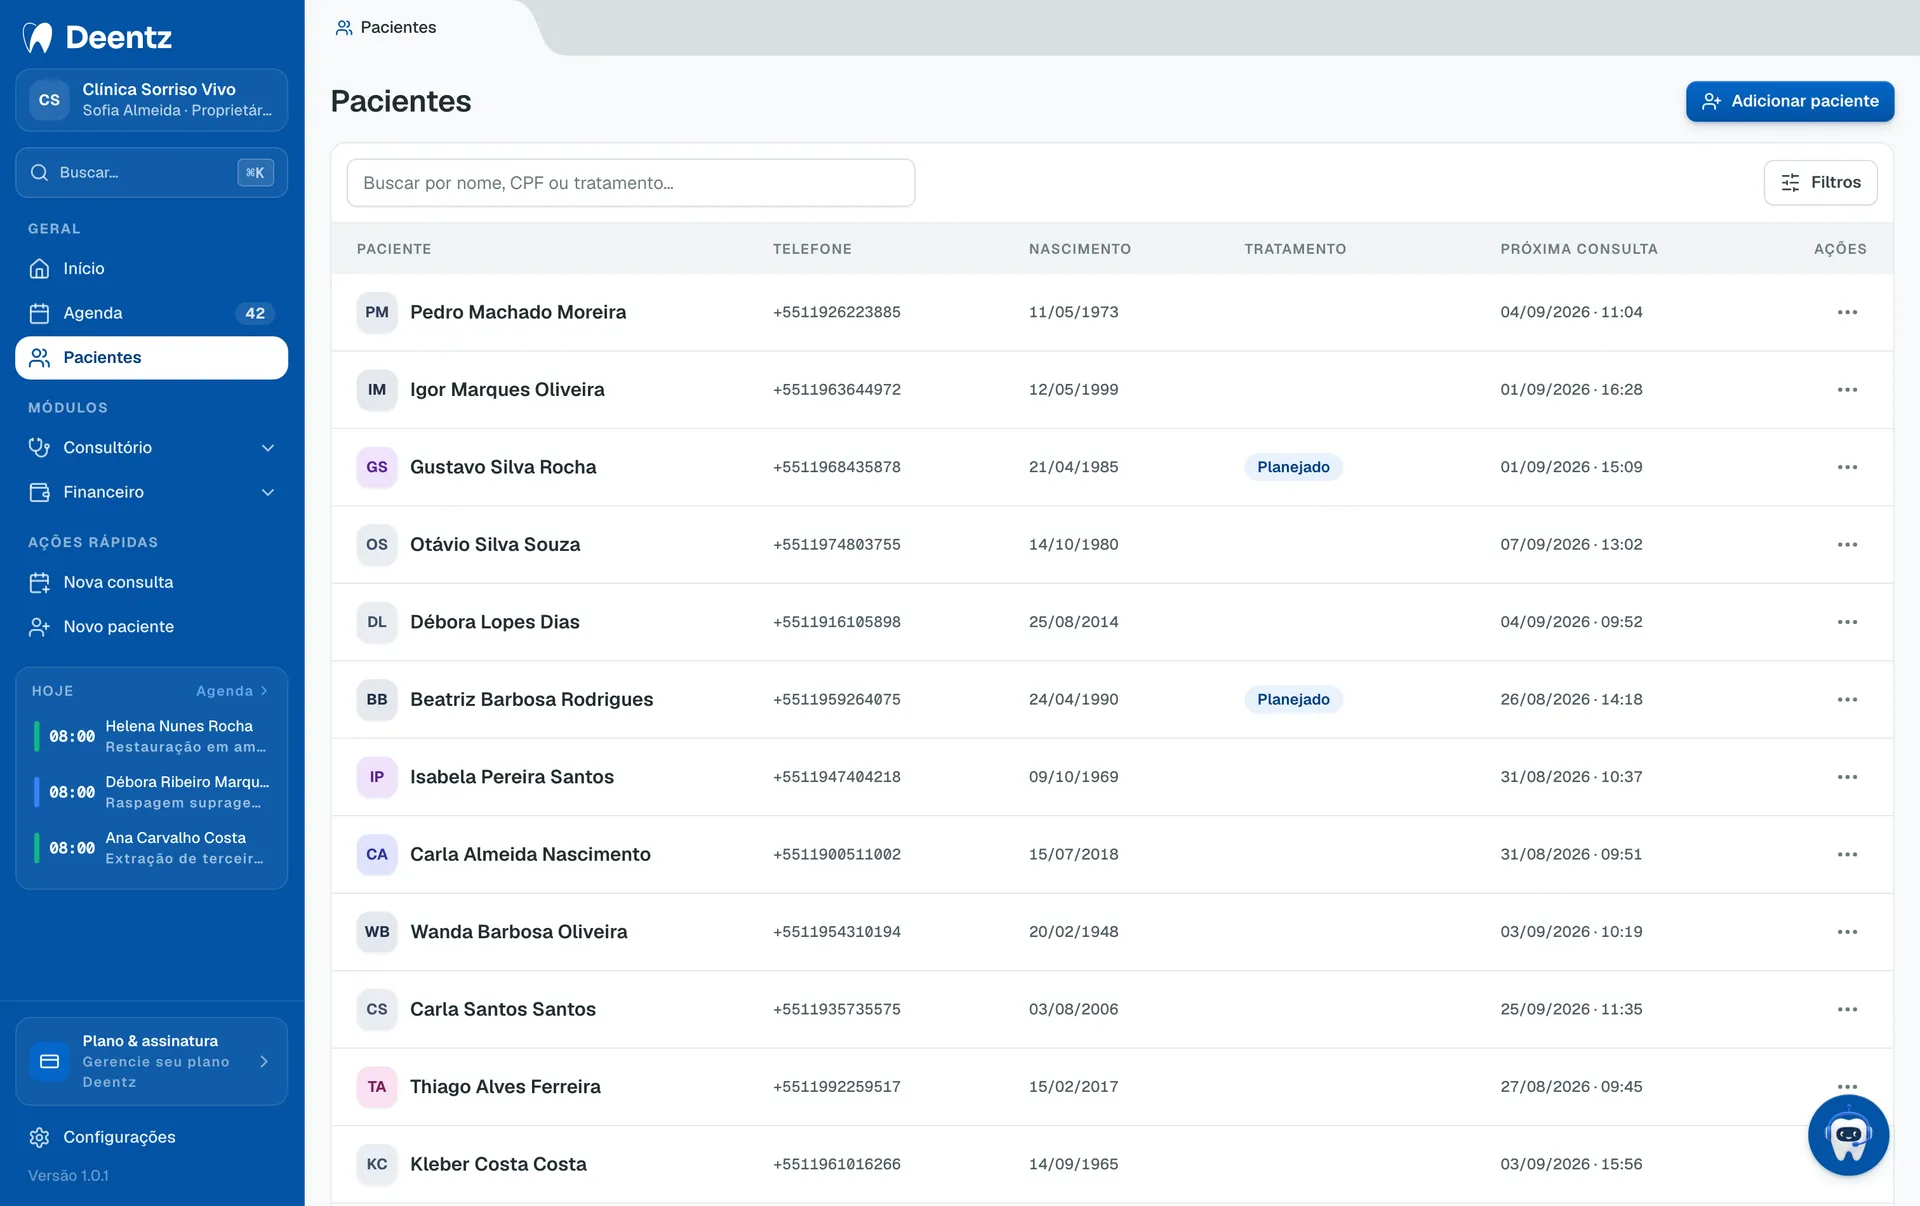
Task: Open actions menu for Gustavo Silva Rocha
Action: [x=1847, y=467]
